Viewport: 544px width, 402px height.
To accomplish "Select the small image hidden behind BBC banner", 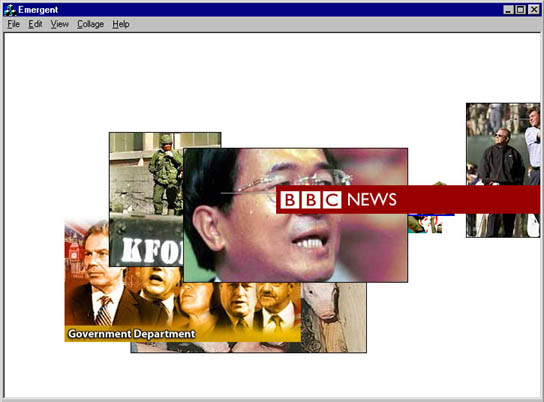I will [x=425, y=224].
